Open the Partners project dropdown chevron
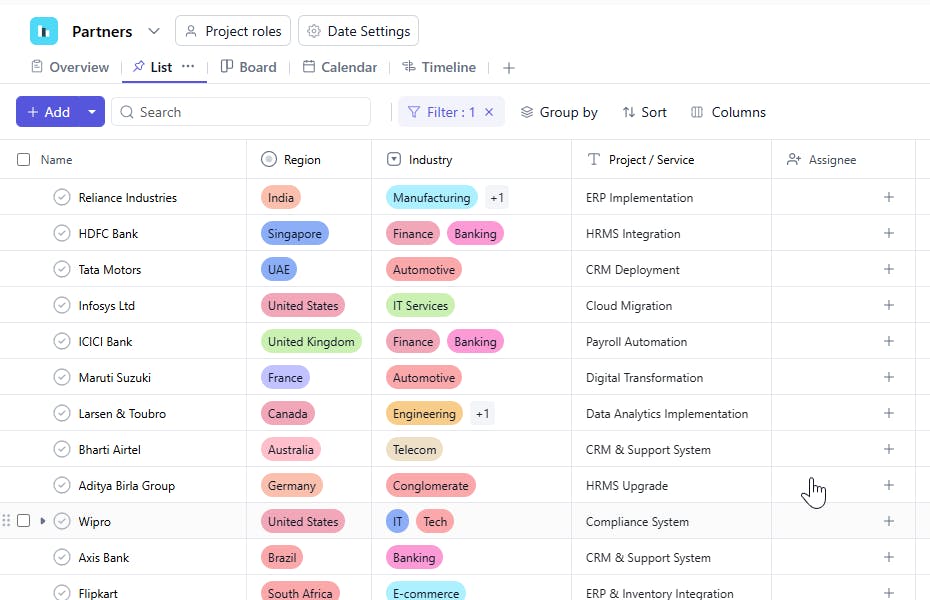 tap(153, 31)
